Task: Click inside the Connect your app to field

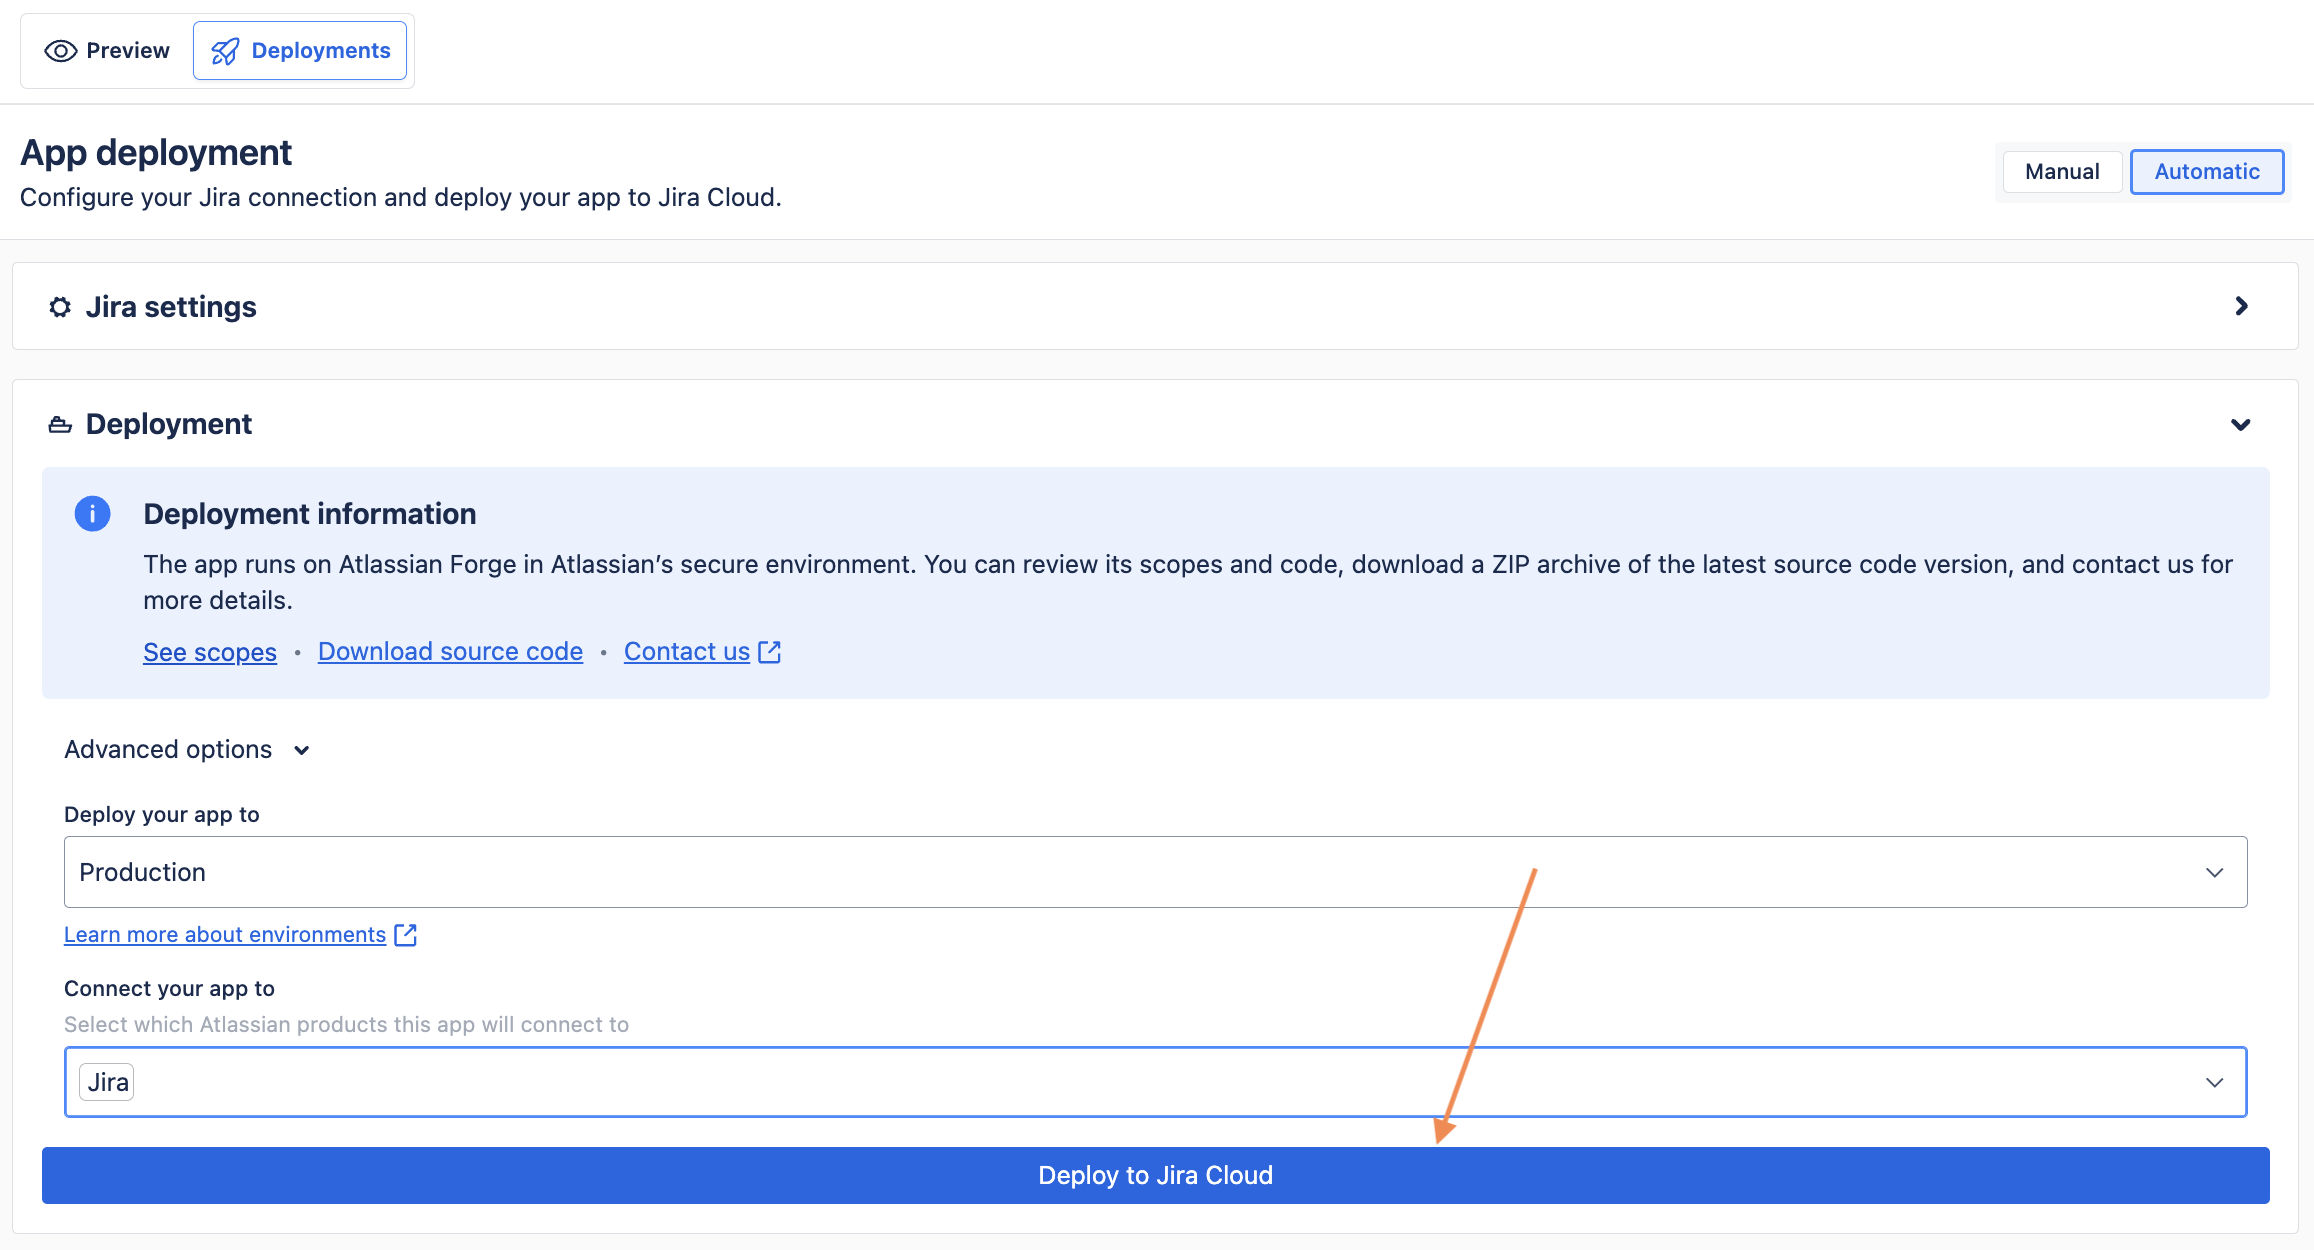Action: 1155,1082
